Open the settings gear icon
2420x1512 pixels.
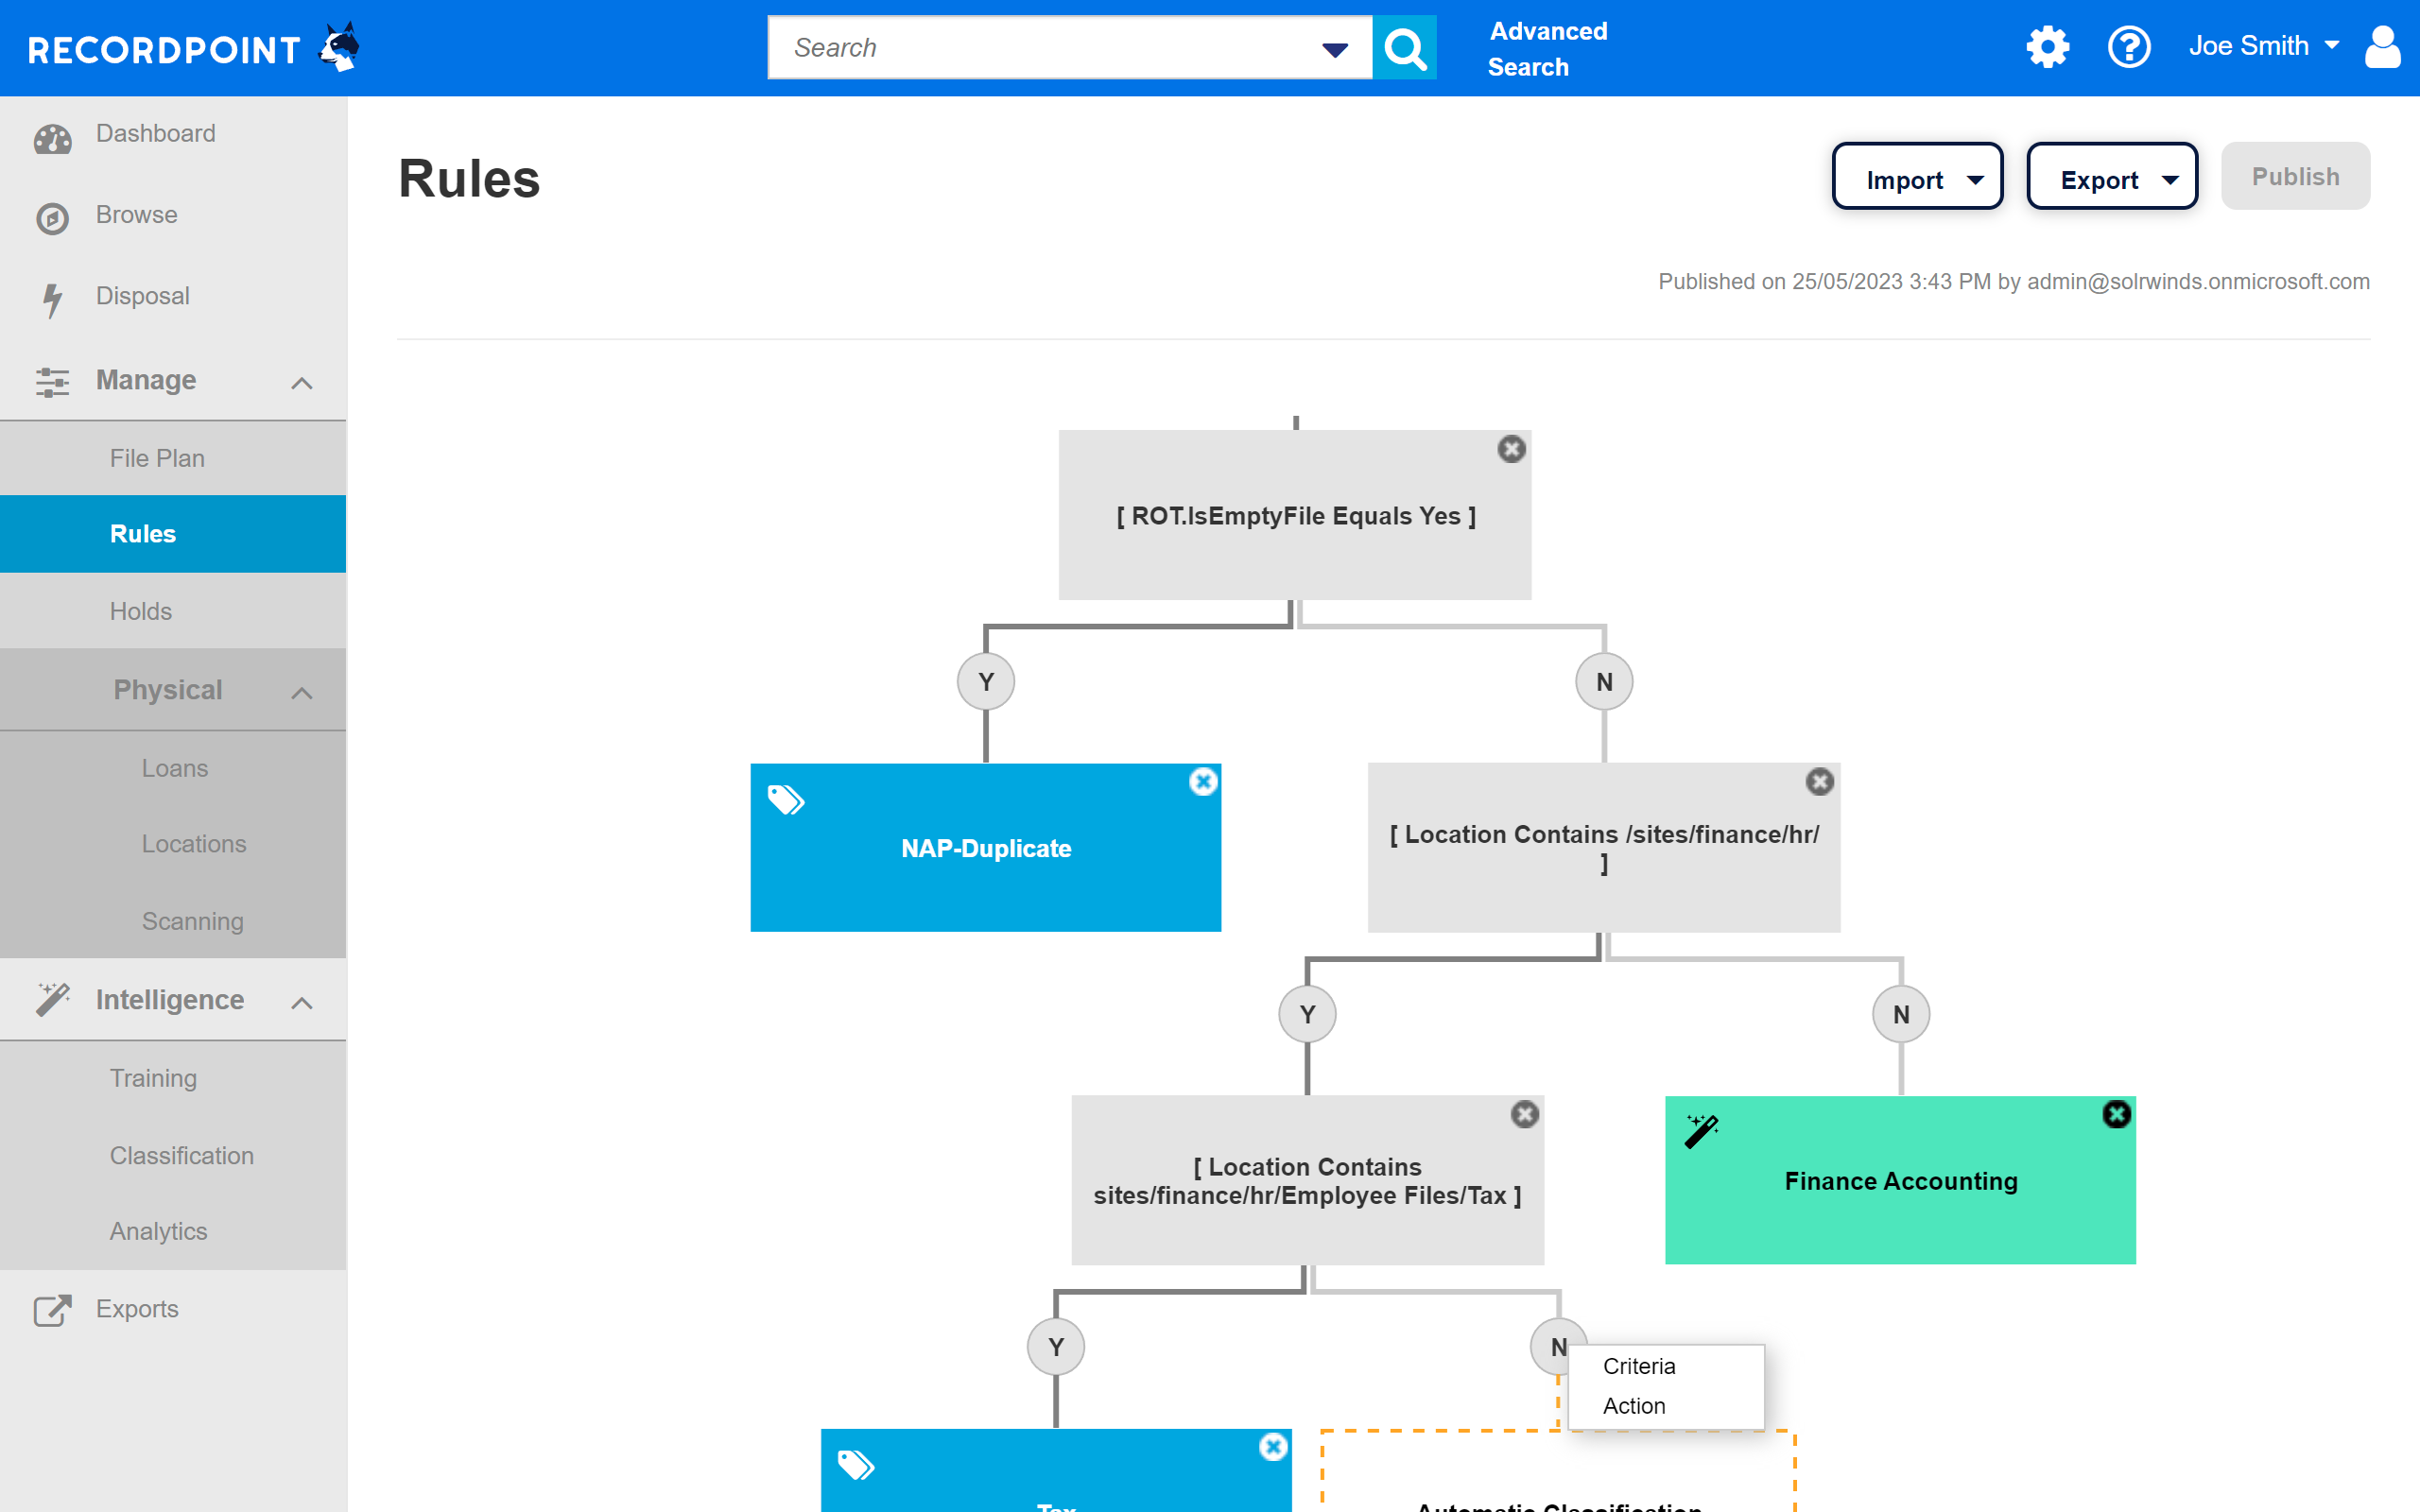tap(2047, 47)
